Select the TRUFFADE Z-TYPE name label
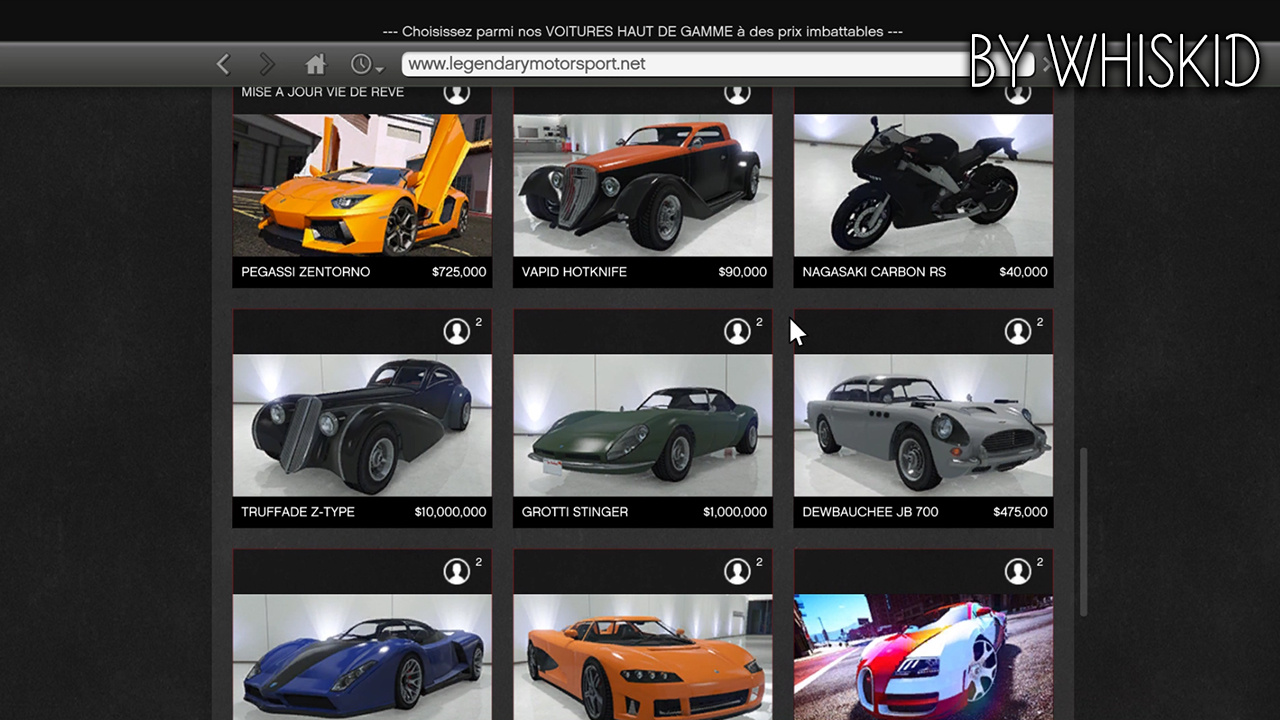Viewport: 1280px width, 720px height. [x=298, y=512]
